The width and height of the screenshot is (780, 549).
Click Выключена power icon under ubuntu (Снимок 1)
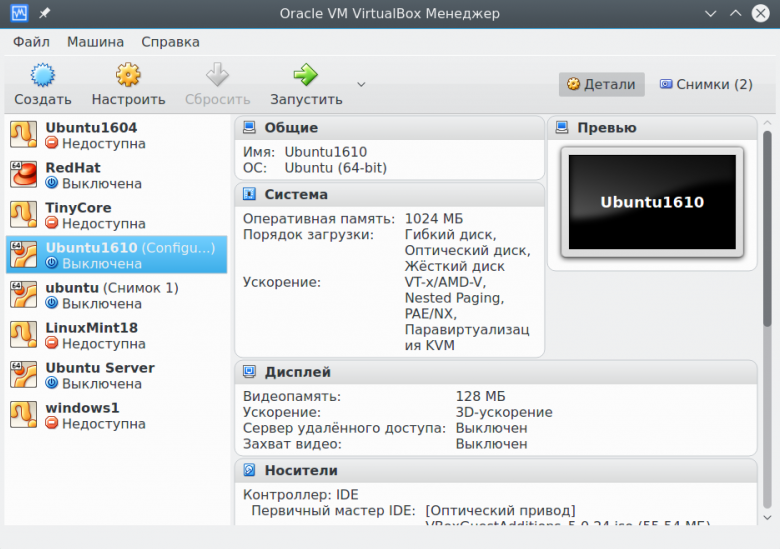coord(52,303)
